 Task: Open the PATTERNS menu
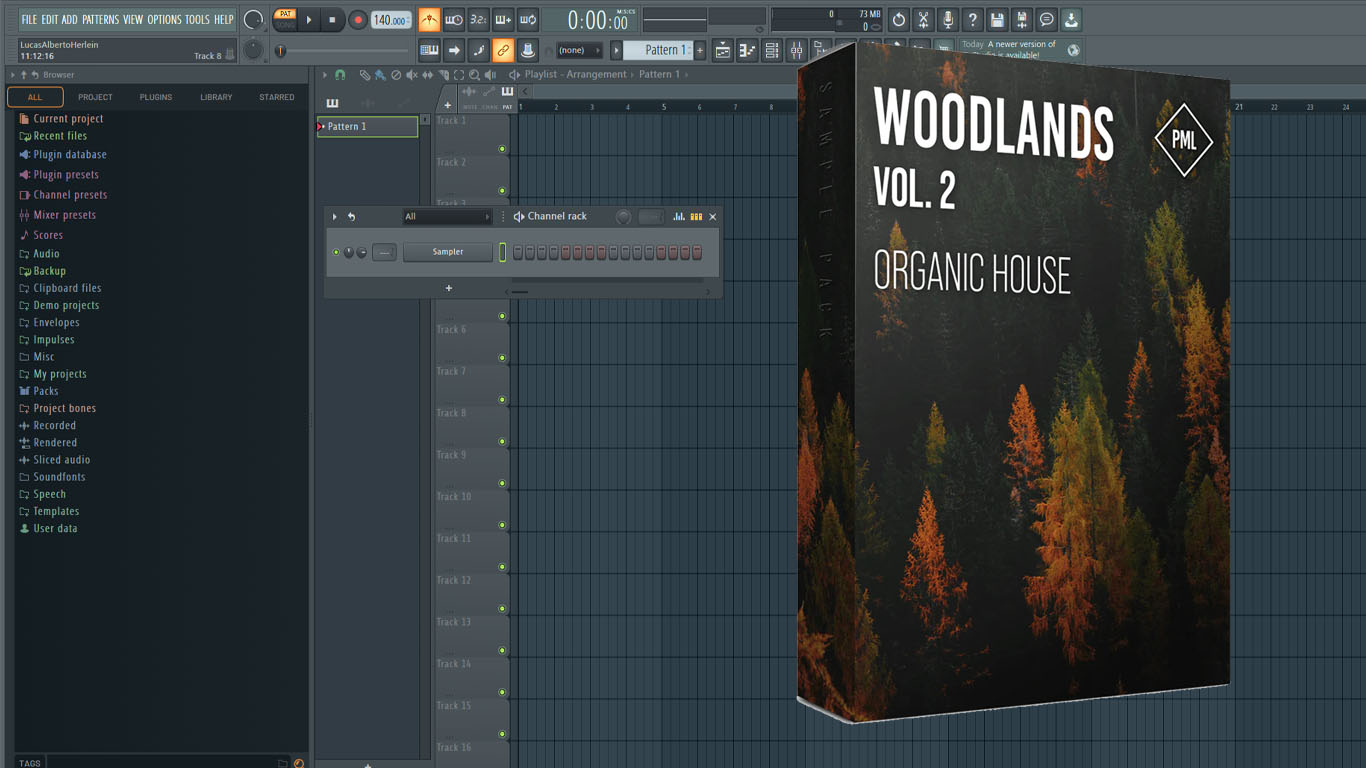(100, 20)
